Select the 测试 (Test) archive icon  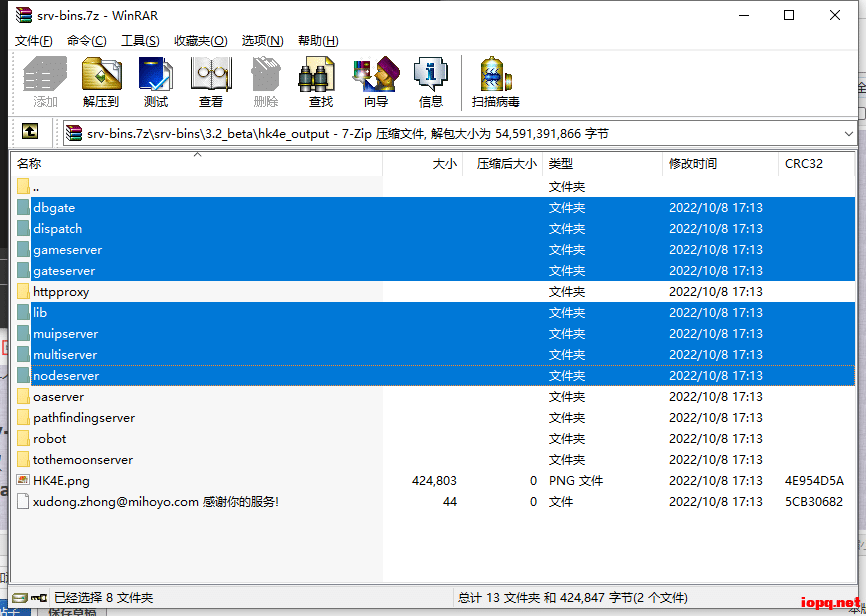point(155,80)
